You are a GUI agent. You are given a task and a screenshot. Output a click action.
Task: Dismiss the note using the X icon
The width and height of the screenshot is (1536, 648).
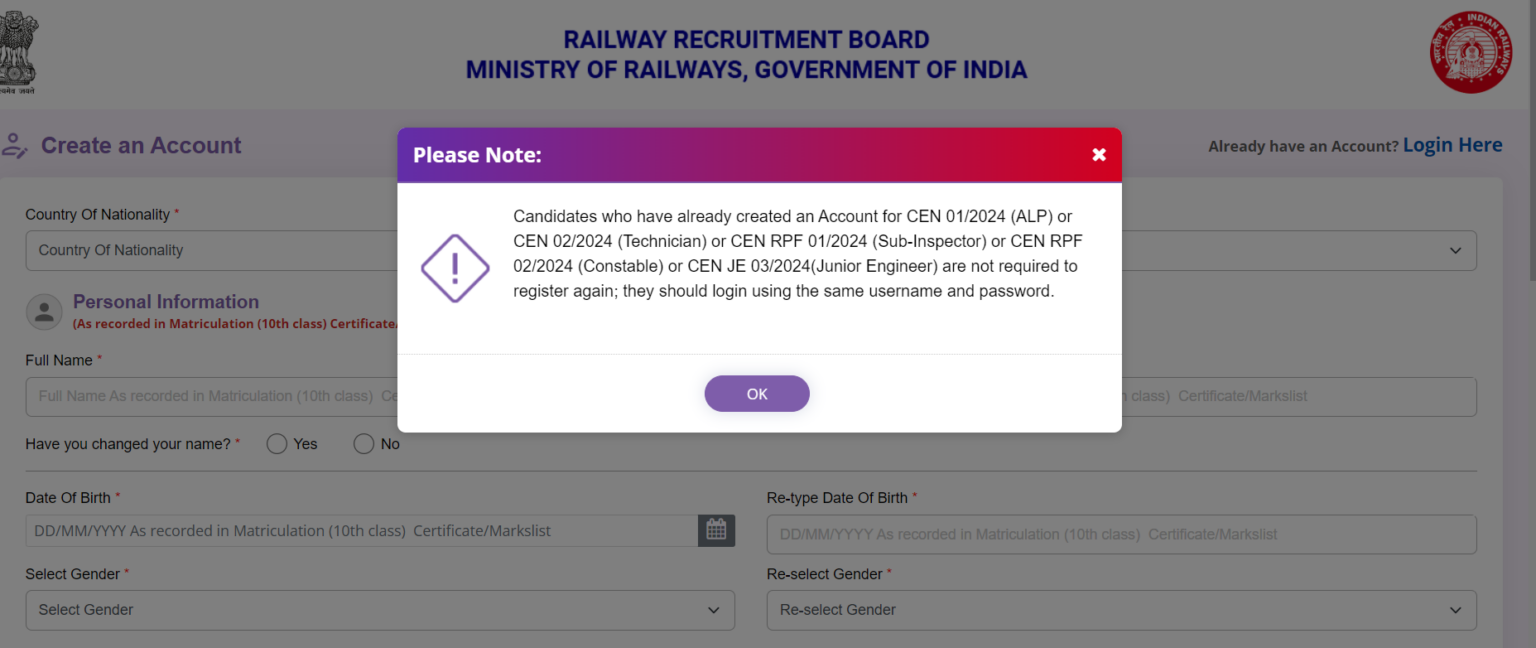coord(1098,154)
